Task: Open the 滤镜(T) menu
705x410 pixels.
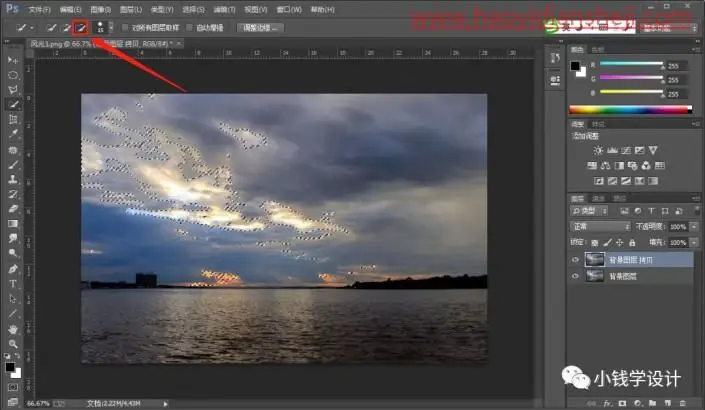Action: click(x=224, y=9)
